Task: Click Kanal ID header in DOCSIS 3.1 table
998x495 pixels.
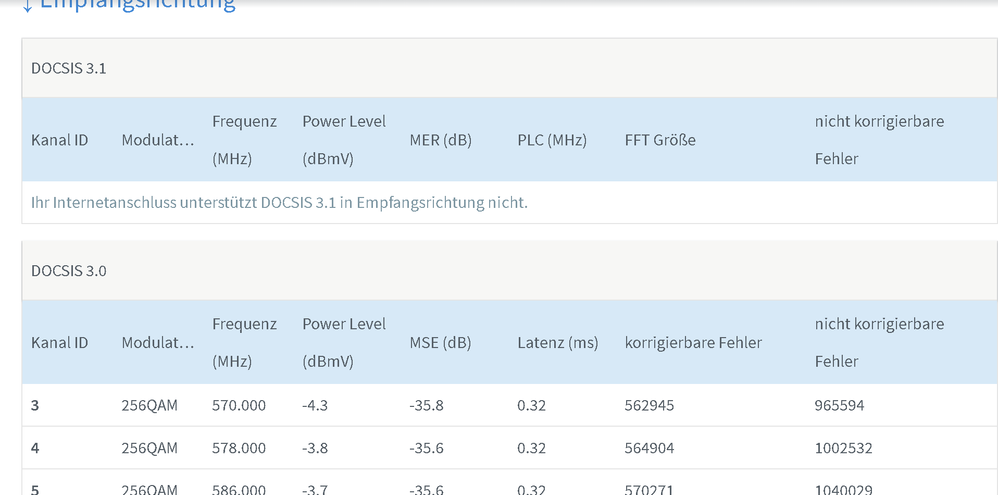Action: click(59, 140)
